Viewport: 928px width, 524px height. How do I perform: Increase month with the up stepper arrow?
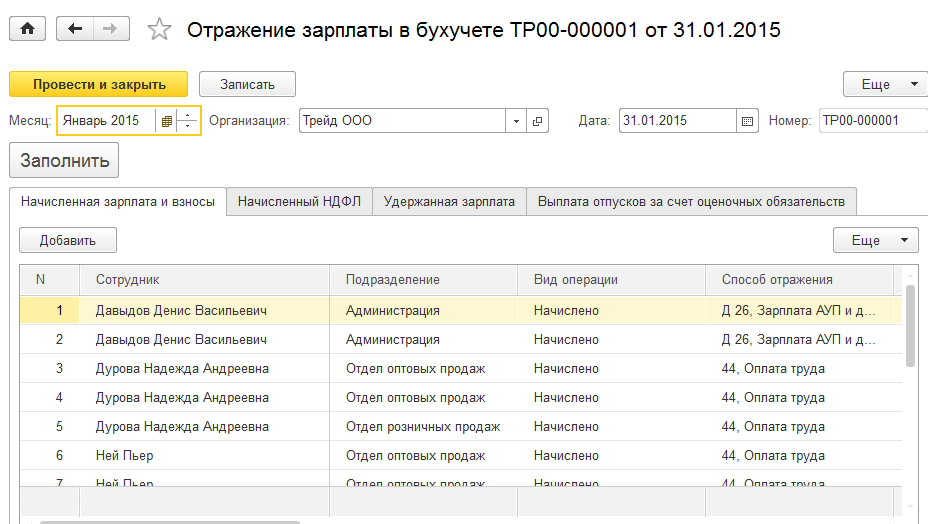[x=188, y=115]
